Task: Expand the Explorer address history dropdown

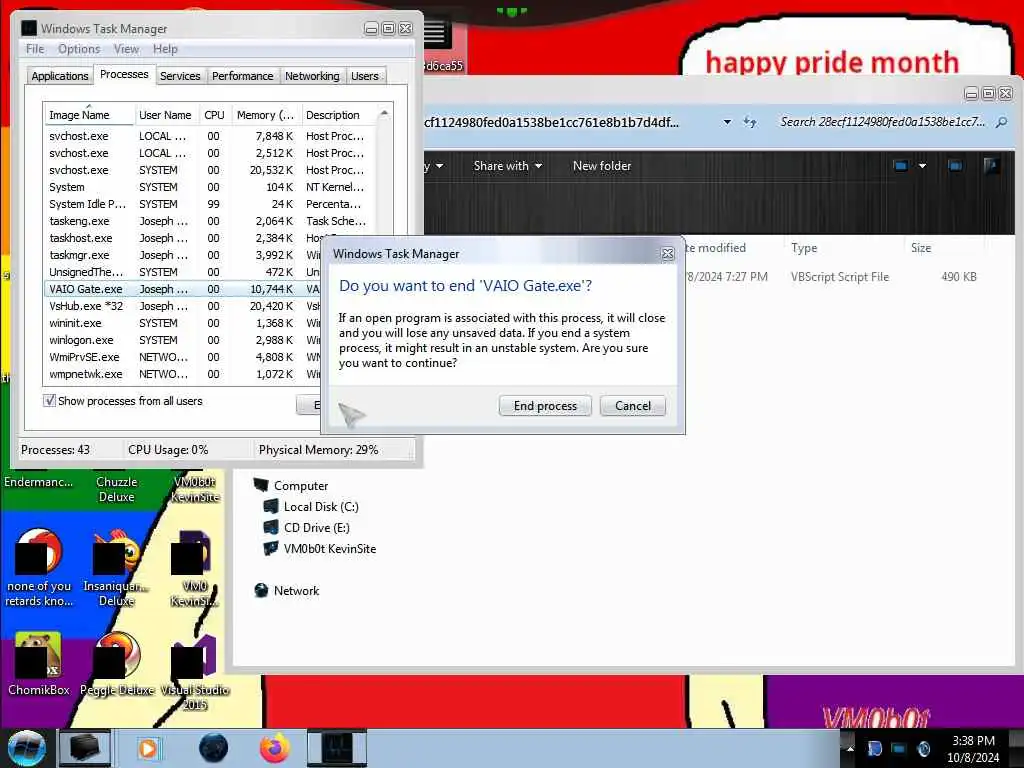Action: [x=727, y=122]
